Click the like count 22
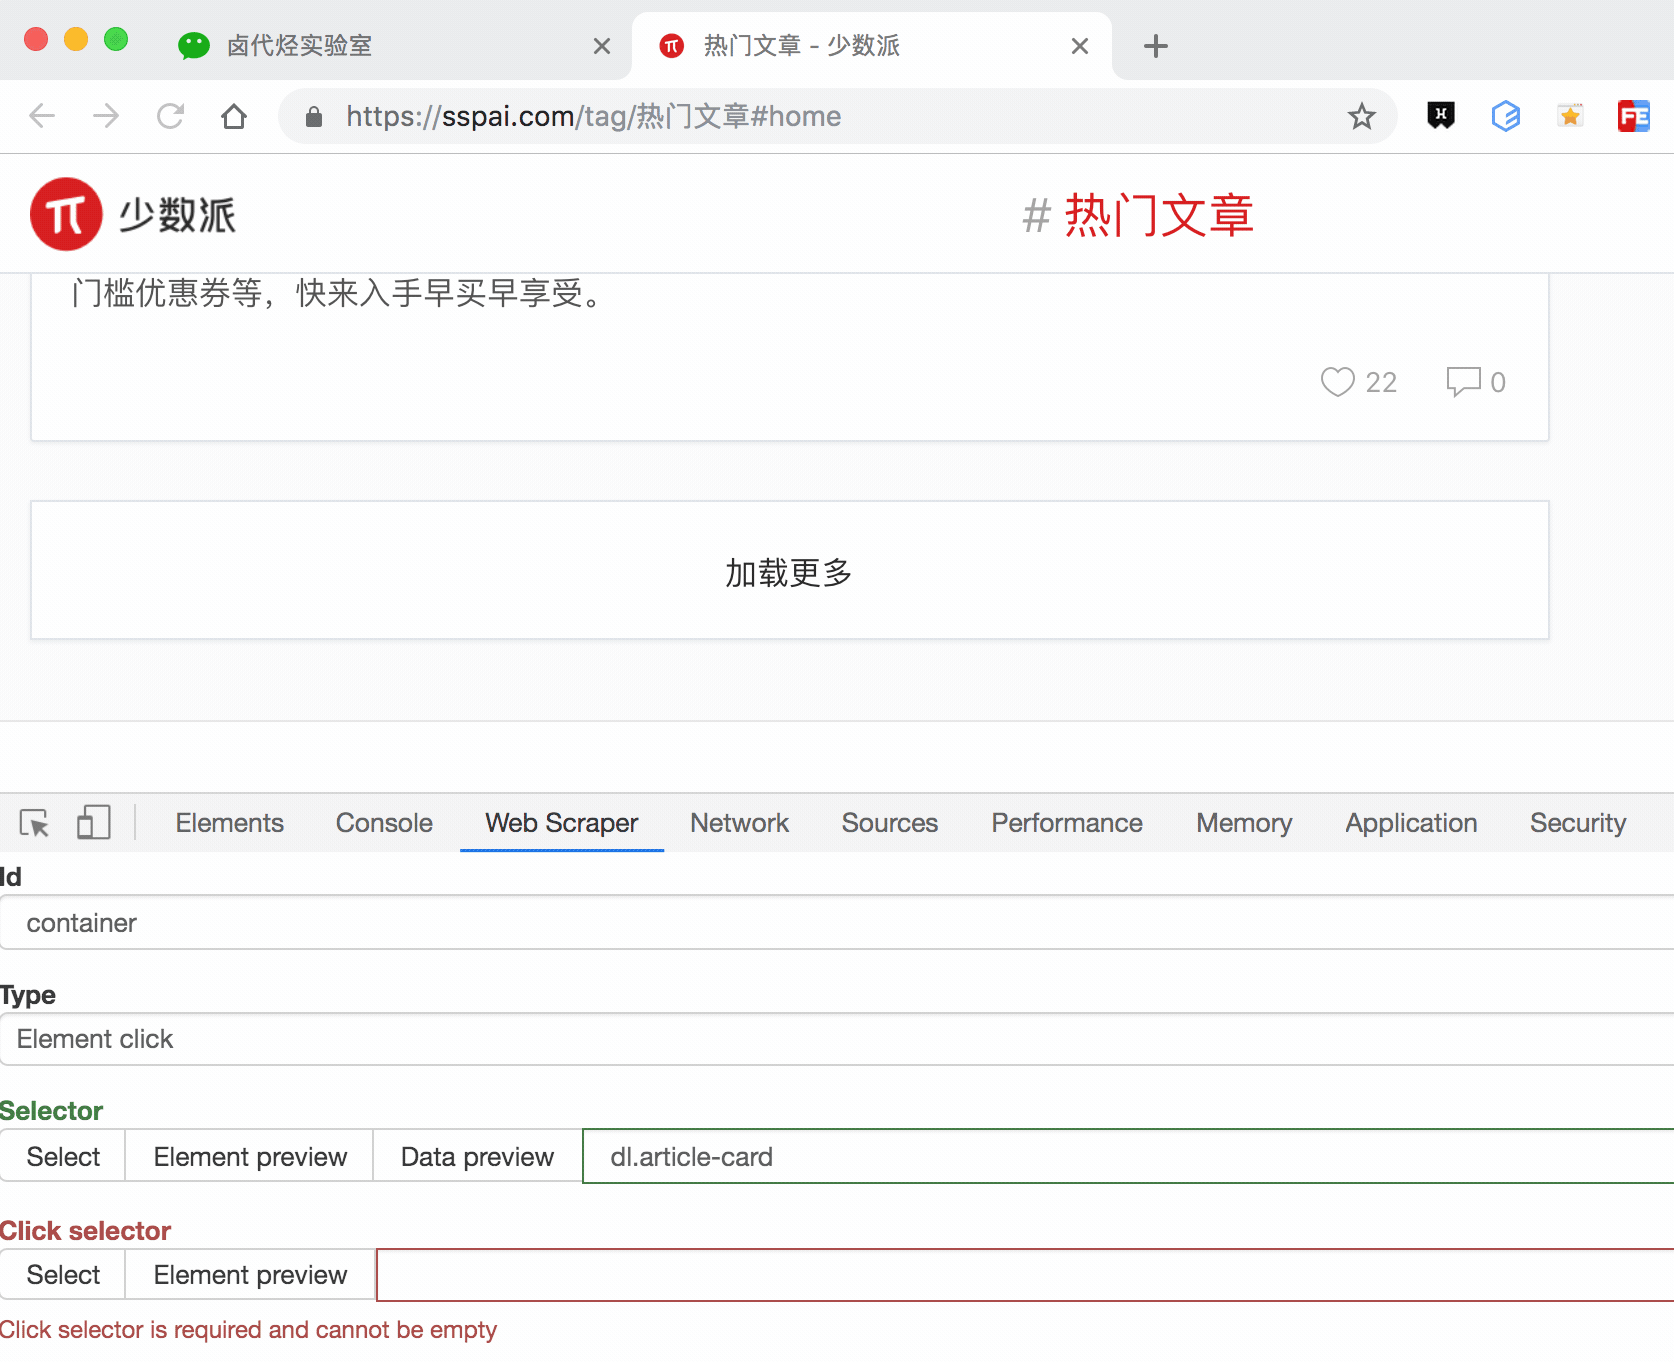1674x1362 pixels. click(1381, 382)
